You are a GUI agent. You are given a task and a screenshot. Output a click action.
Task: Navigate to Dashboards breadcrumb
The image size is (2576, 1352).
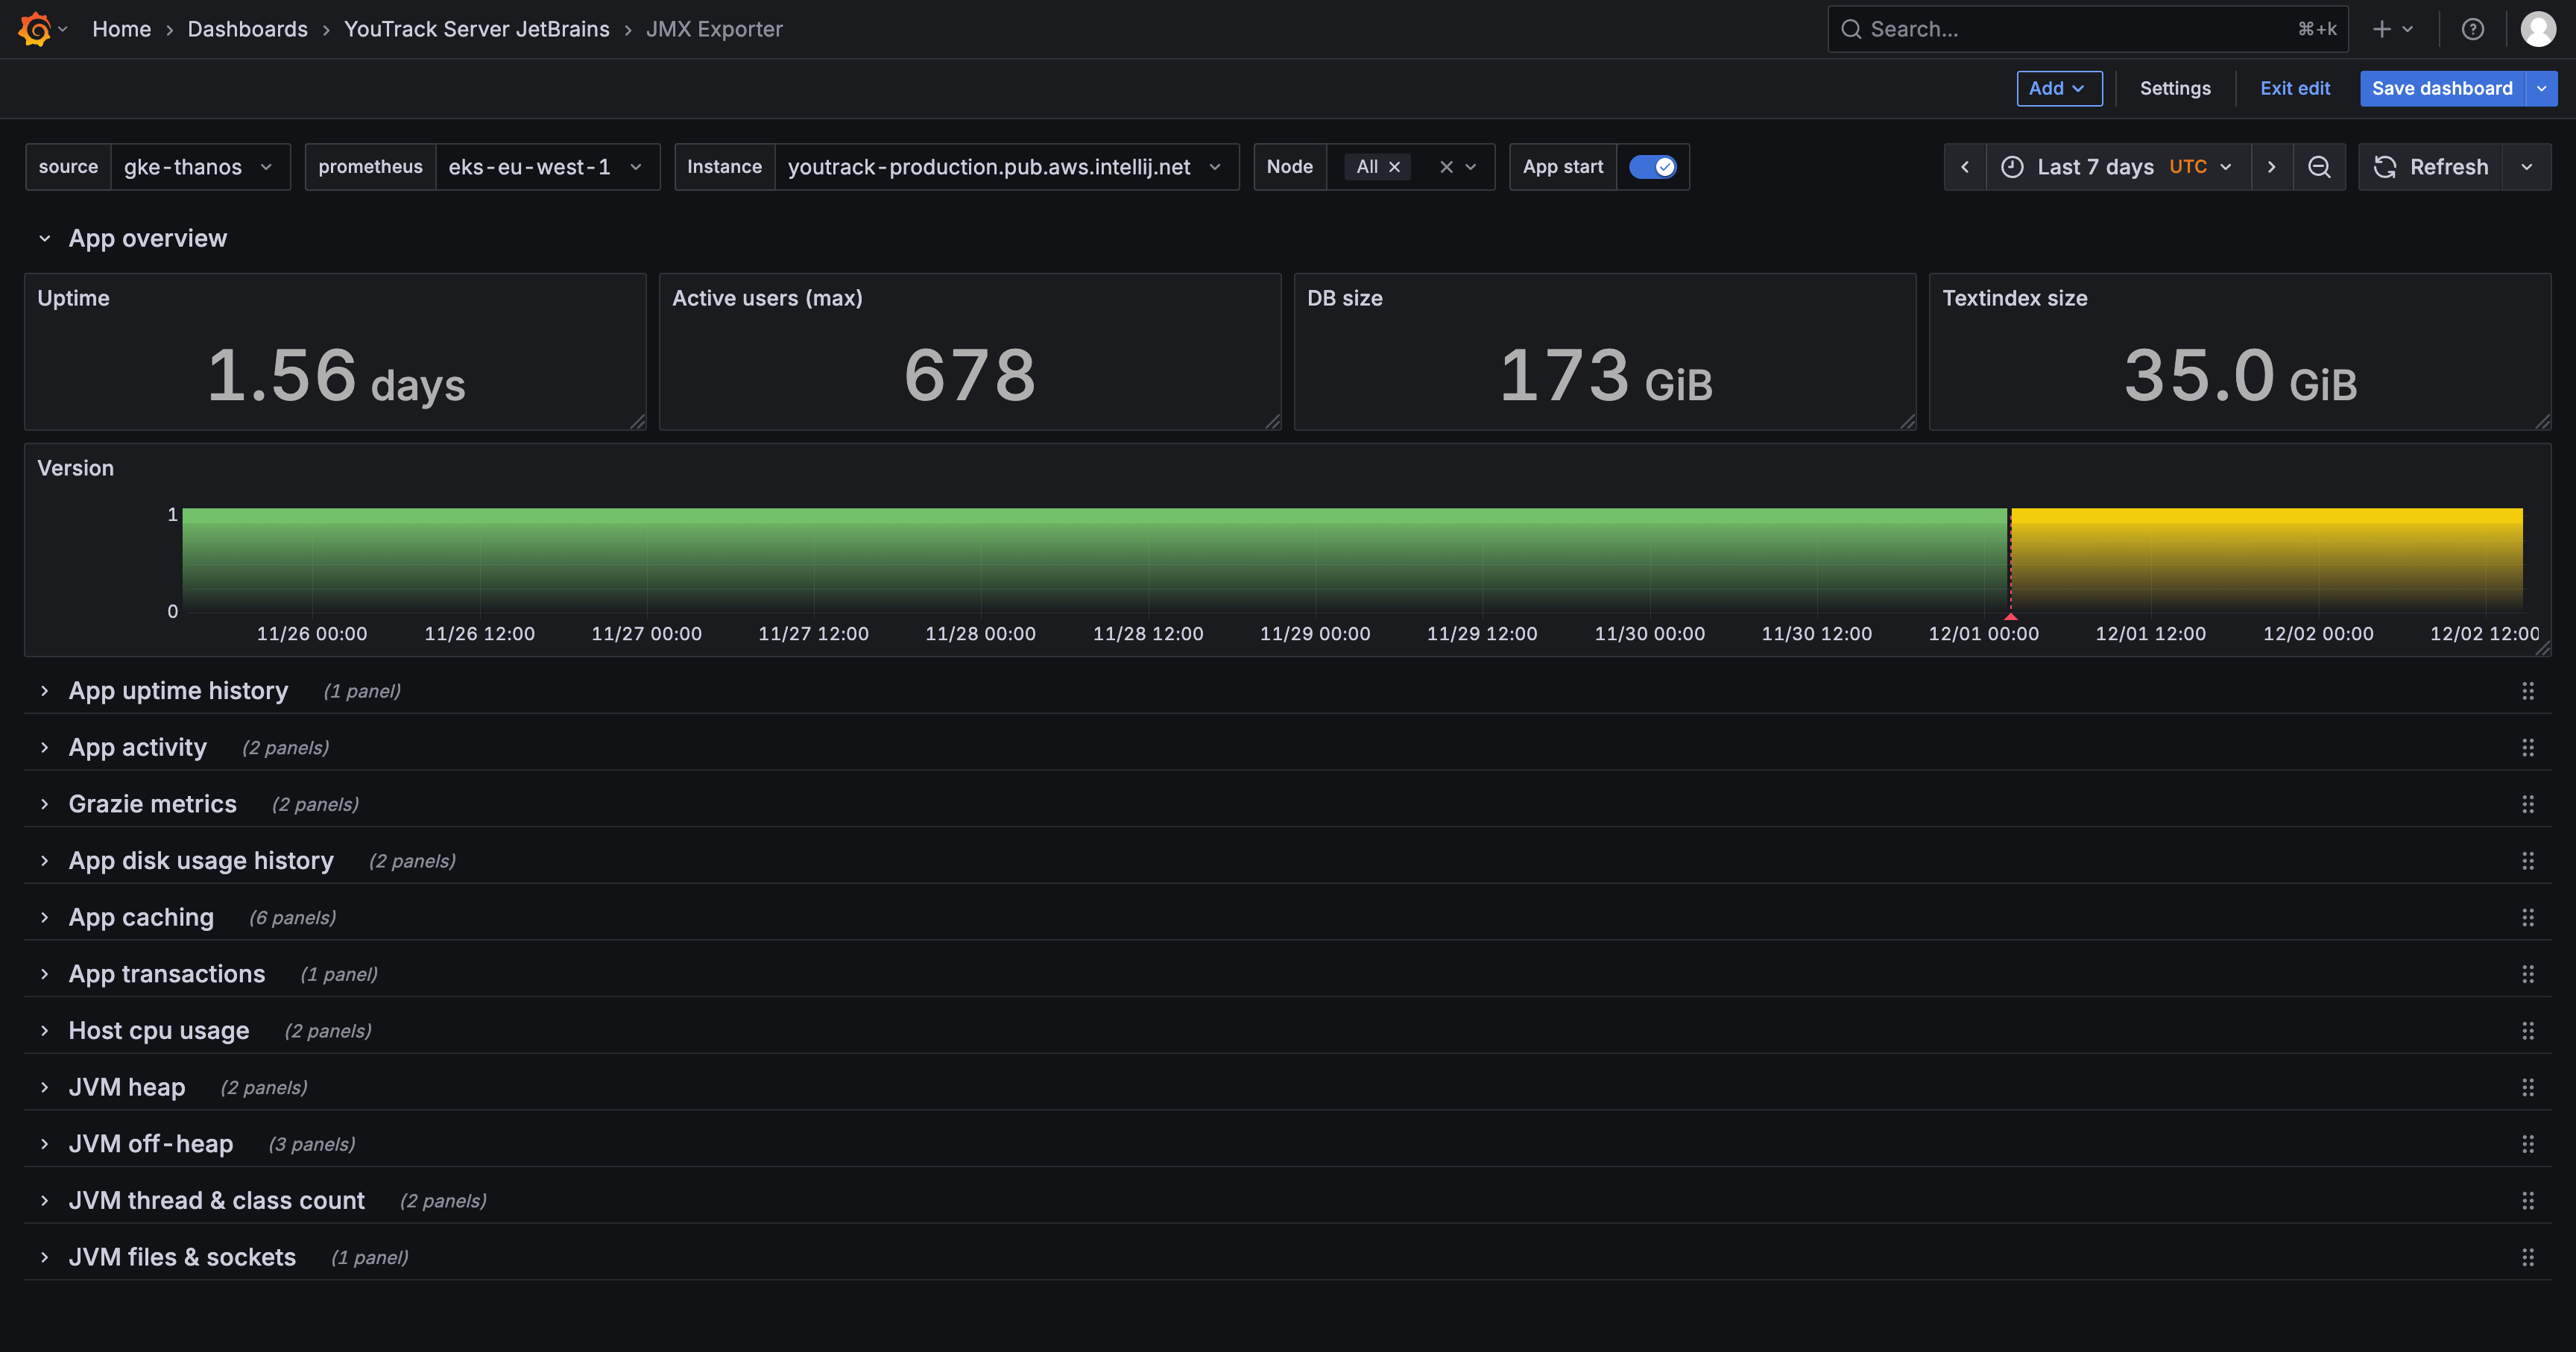click(248, 29)
